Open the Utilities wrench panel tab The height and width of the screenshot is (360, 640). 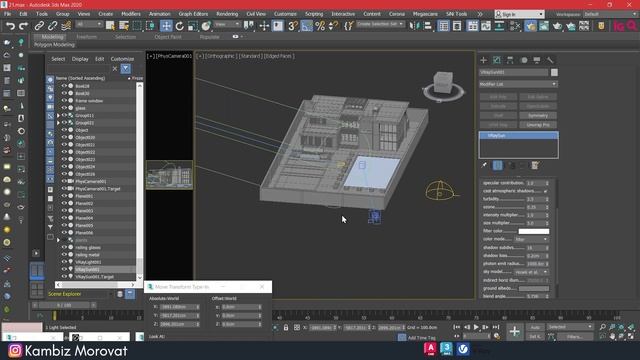(550, 60)
